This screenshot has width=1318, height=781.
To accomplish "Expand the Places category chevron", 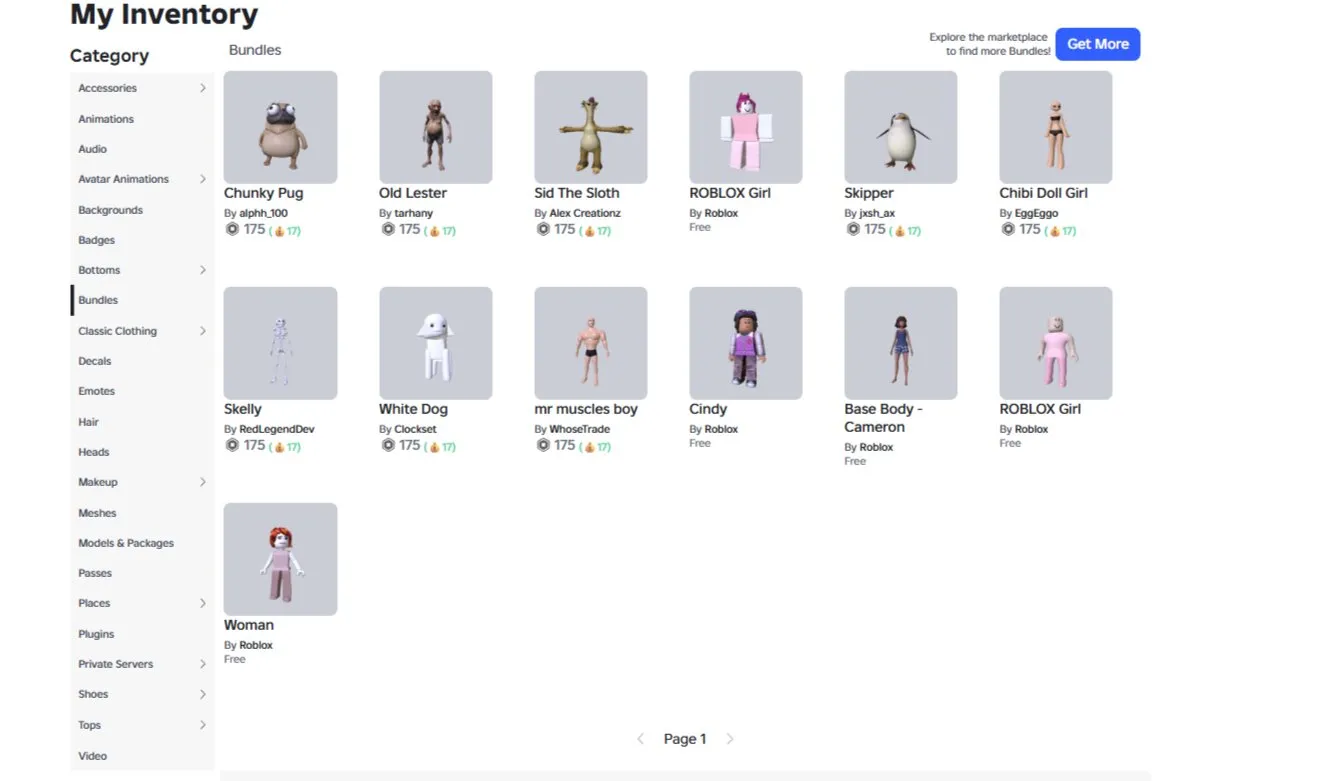I will coord(202,603).
